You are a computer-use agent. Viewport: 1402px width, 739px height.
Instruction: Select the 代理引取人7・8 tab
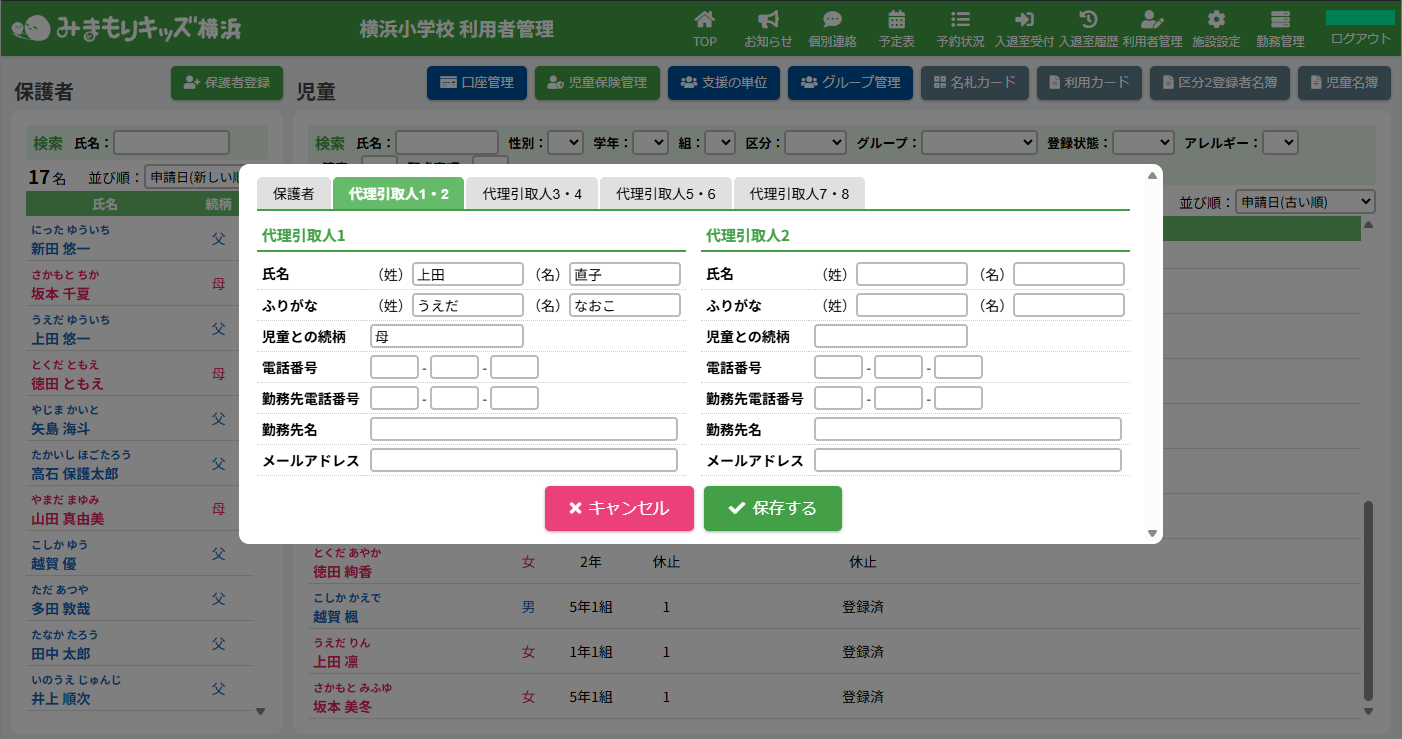click(x=799, y=193)
